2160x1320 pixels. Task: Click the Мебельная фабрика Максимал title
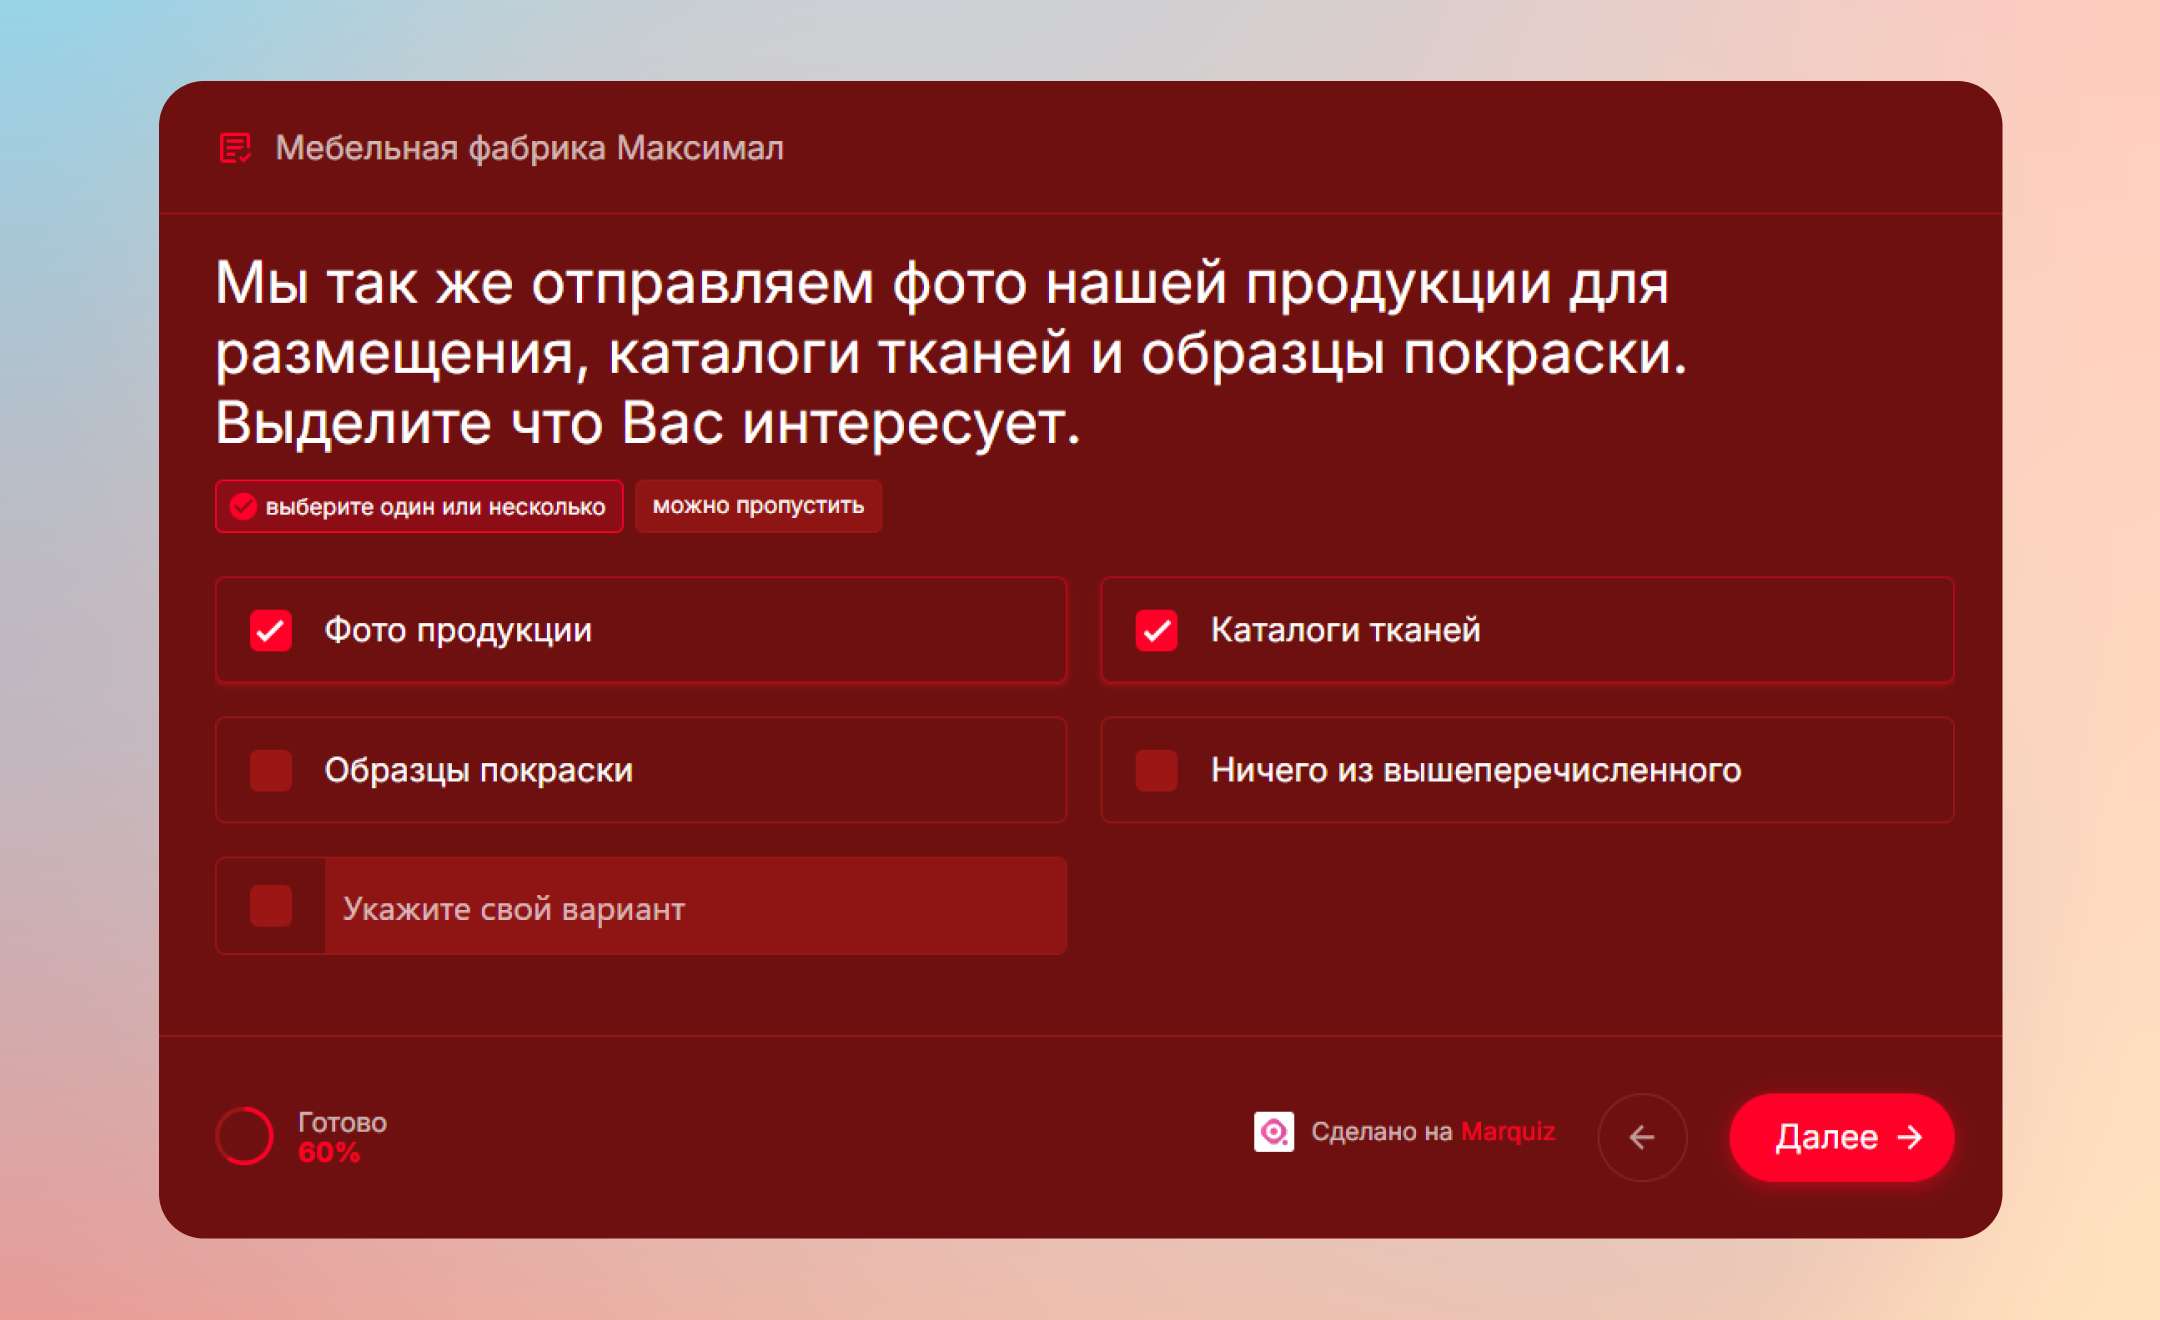coord(529,148)
